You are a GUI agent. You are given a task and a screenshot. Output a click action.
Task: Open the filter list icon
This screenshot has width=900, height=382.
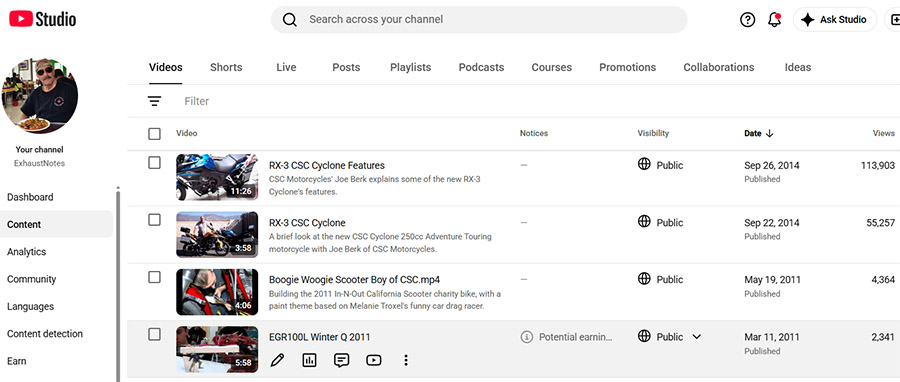click(154, 101)
